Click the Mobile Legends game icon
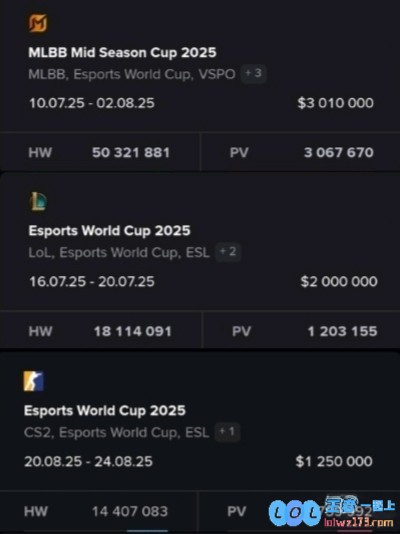This screenshot has width=400, height=534. (x=38, y=23)
